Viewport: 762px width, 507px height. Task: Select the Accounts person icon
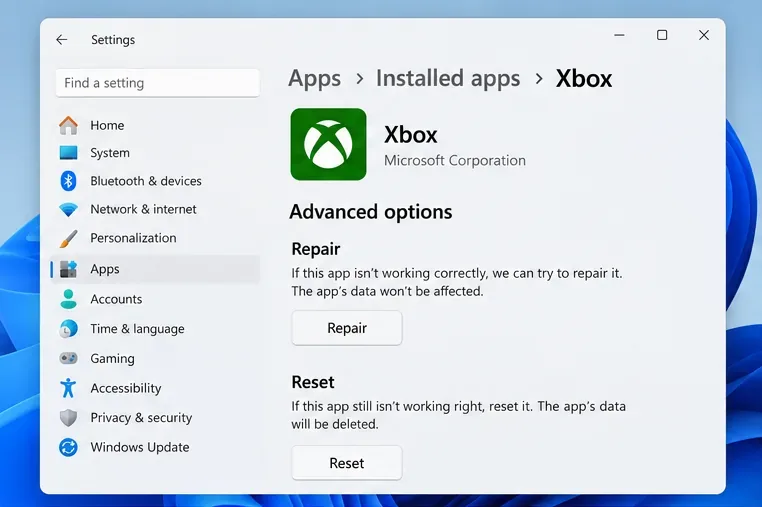pos(69,299)
